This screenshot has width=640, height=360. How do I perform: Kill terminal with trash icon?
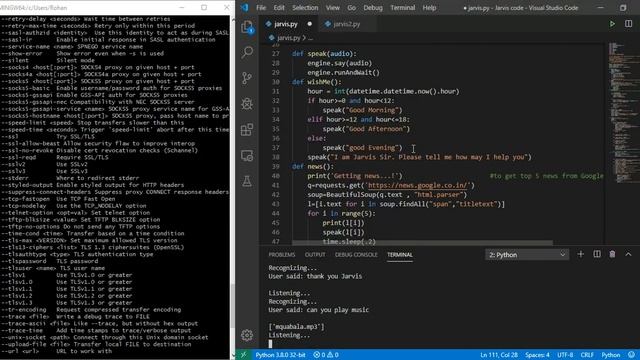coord(612,254)
